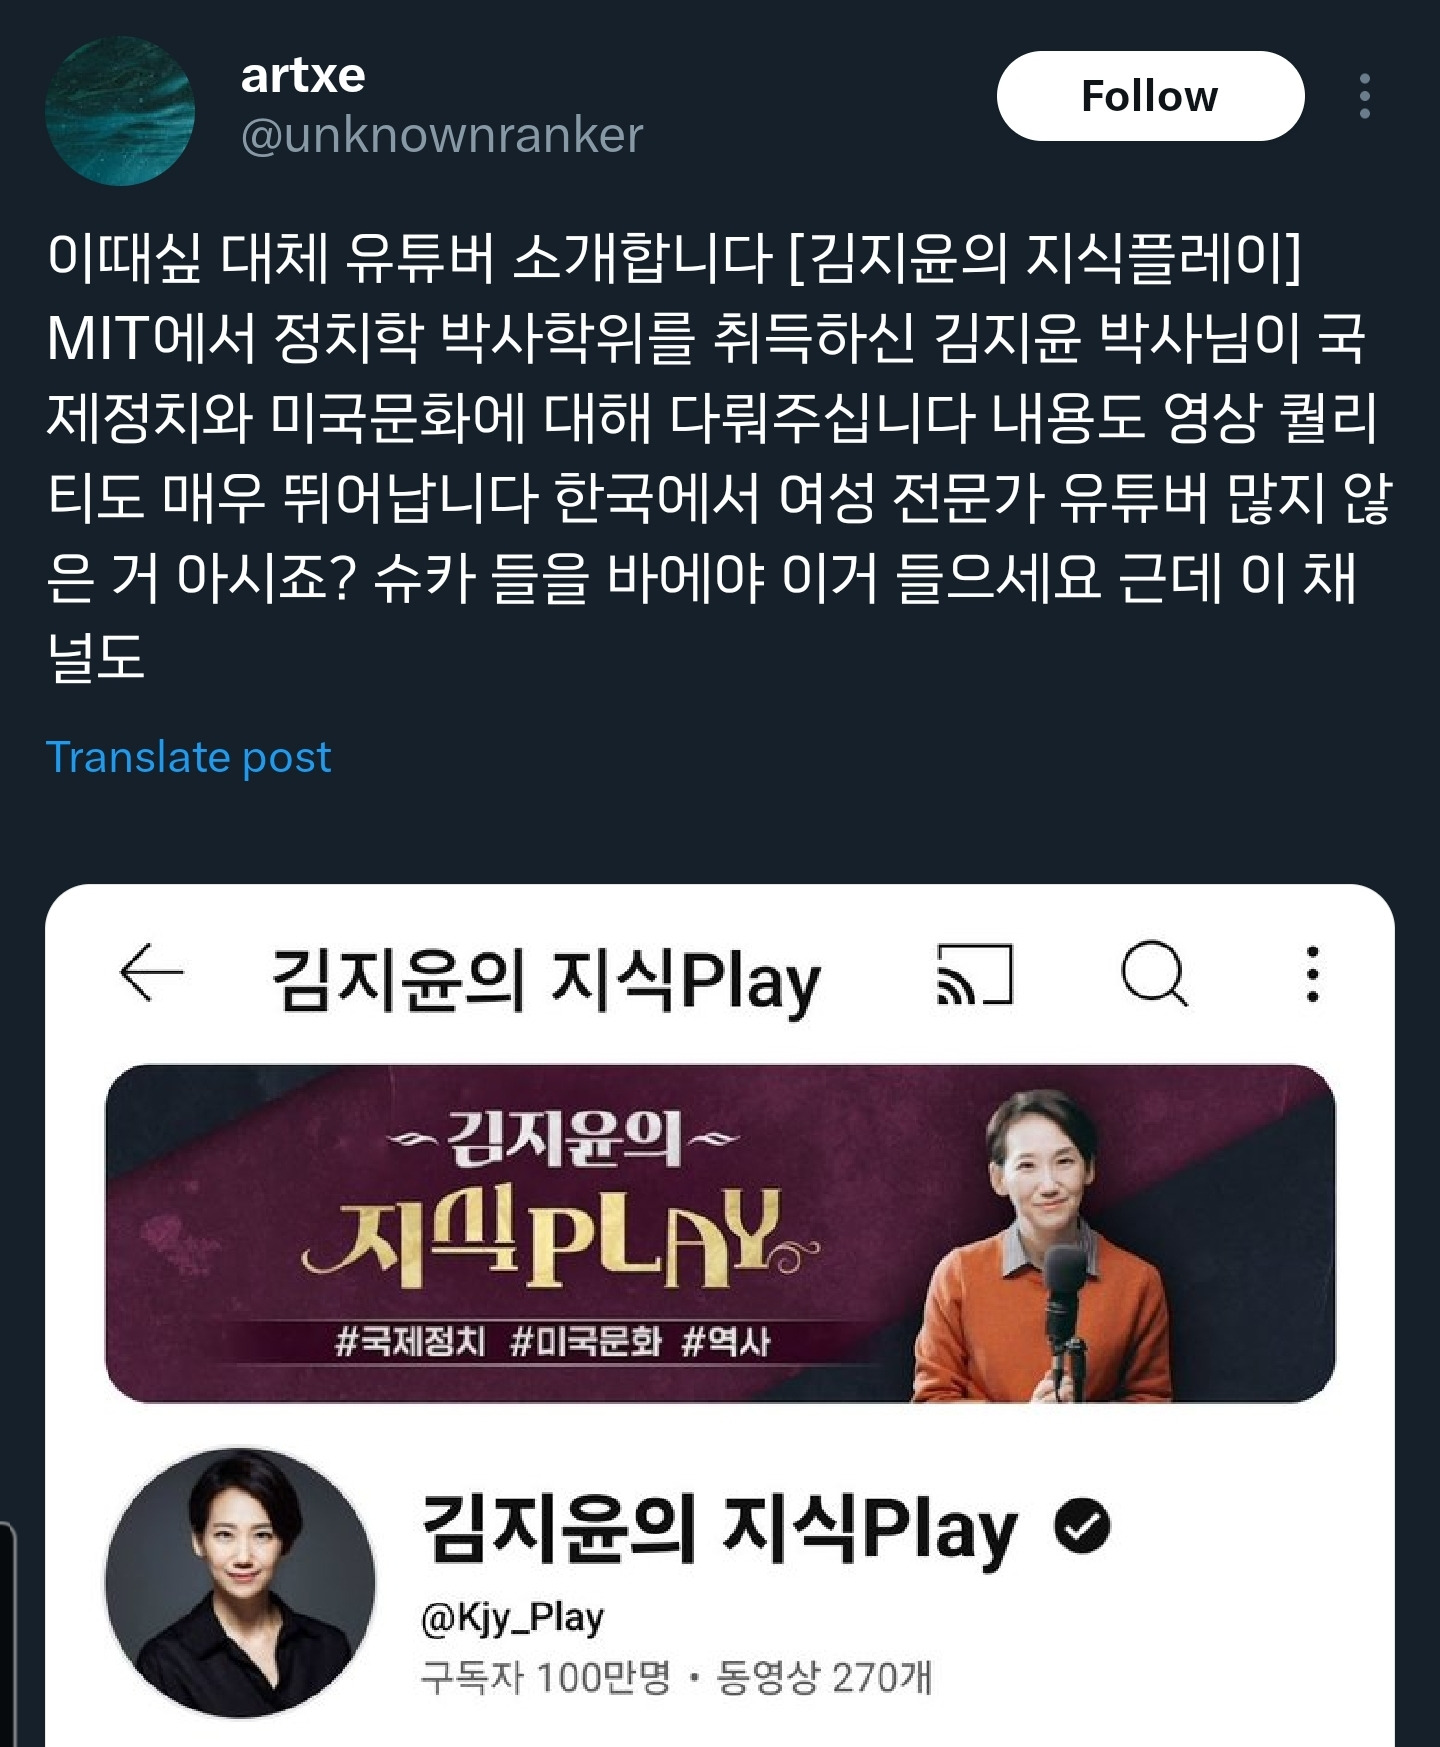Open the @unknownranker handle
Screen dimensions: 1440x1747
pyautogui.click(x=441, y=135)
